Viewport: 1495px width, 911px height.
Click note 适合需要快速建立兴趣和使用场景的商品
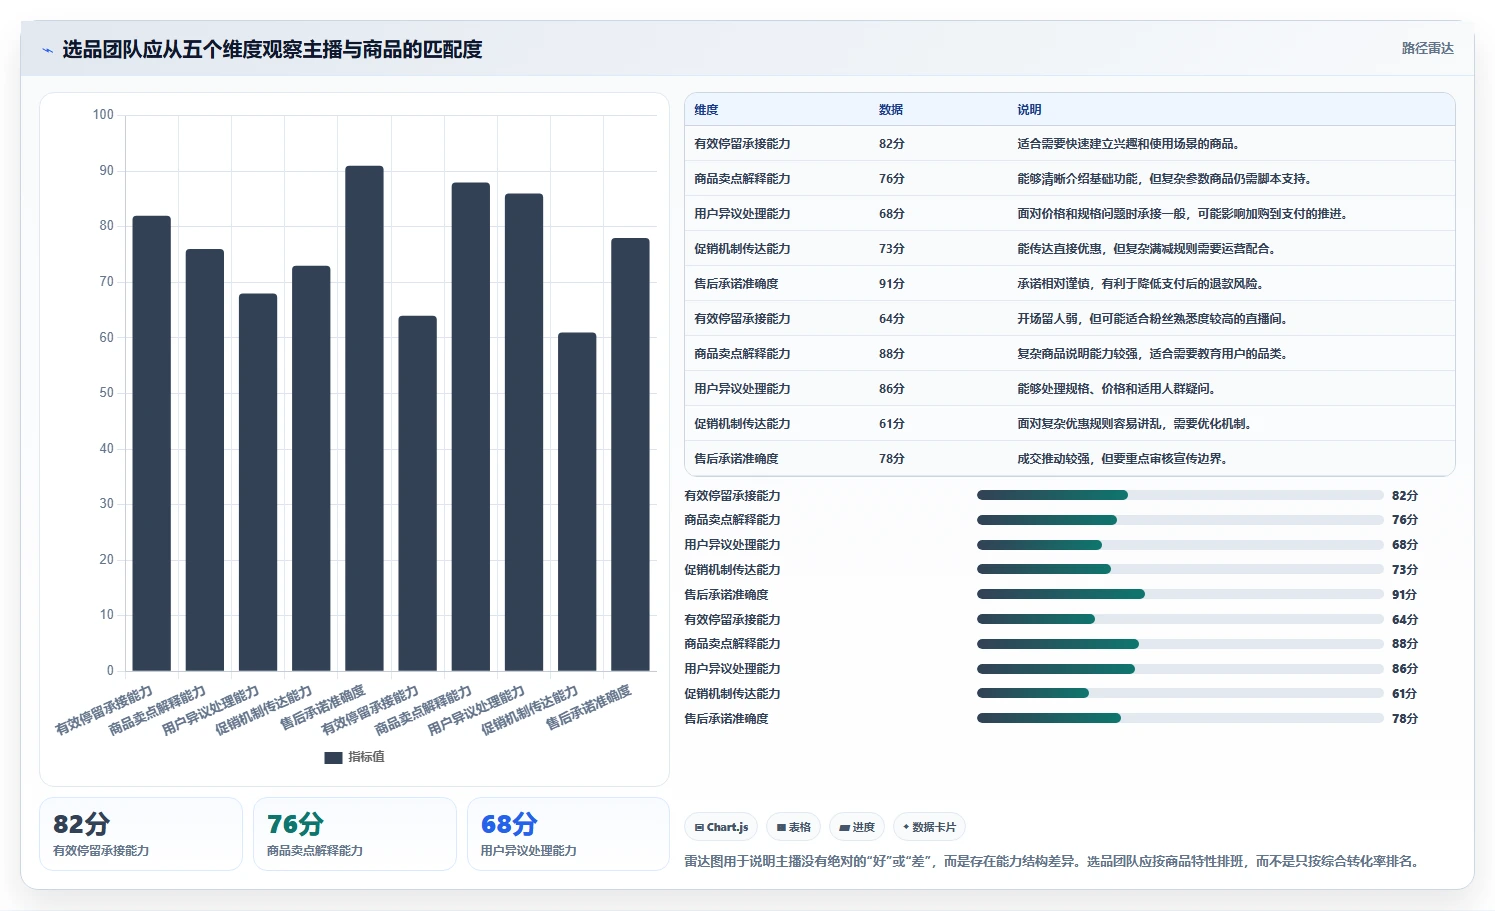click(x=1128, y=144)
